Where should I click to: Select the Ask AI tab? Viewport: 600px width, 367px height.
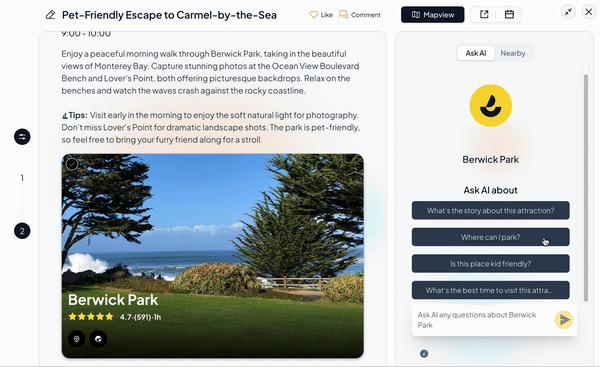(x=476, y=53)
